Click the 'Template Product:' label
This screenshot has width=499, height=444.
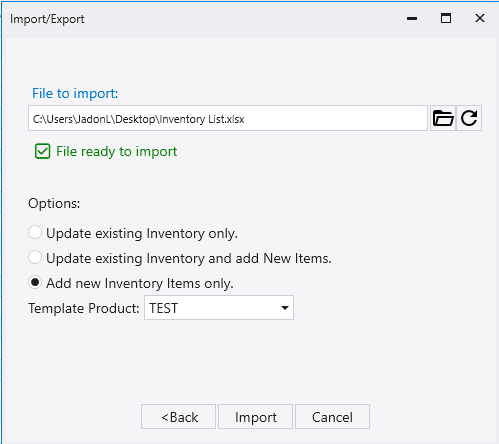pos(84,308)
